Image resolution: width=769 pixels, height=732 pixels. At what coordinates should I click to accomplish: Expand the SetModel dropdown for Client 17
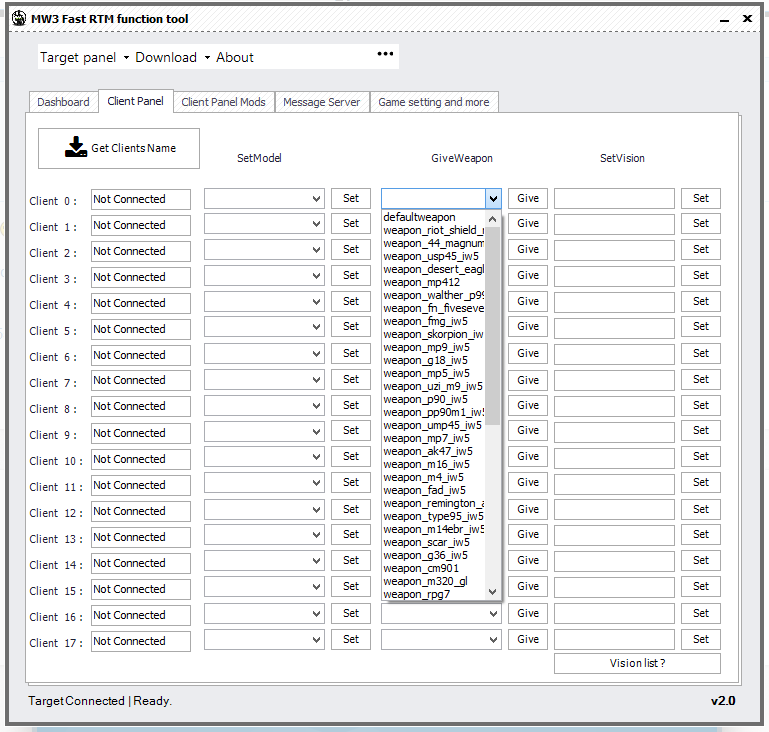(x=316, y=639)
